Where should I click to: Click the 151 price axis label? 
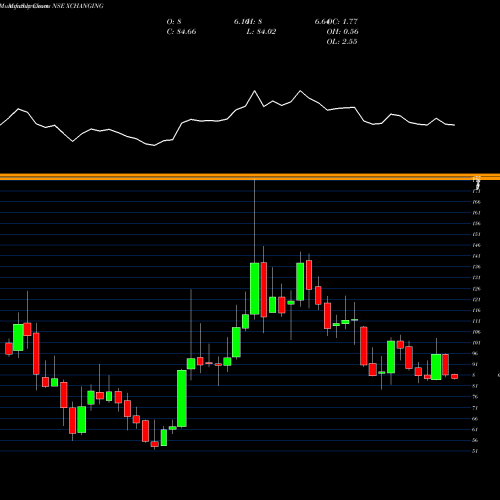pos(477,234)
